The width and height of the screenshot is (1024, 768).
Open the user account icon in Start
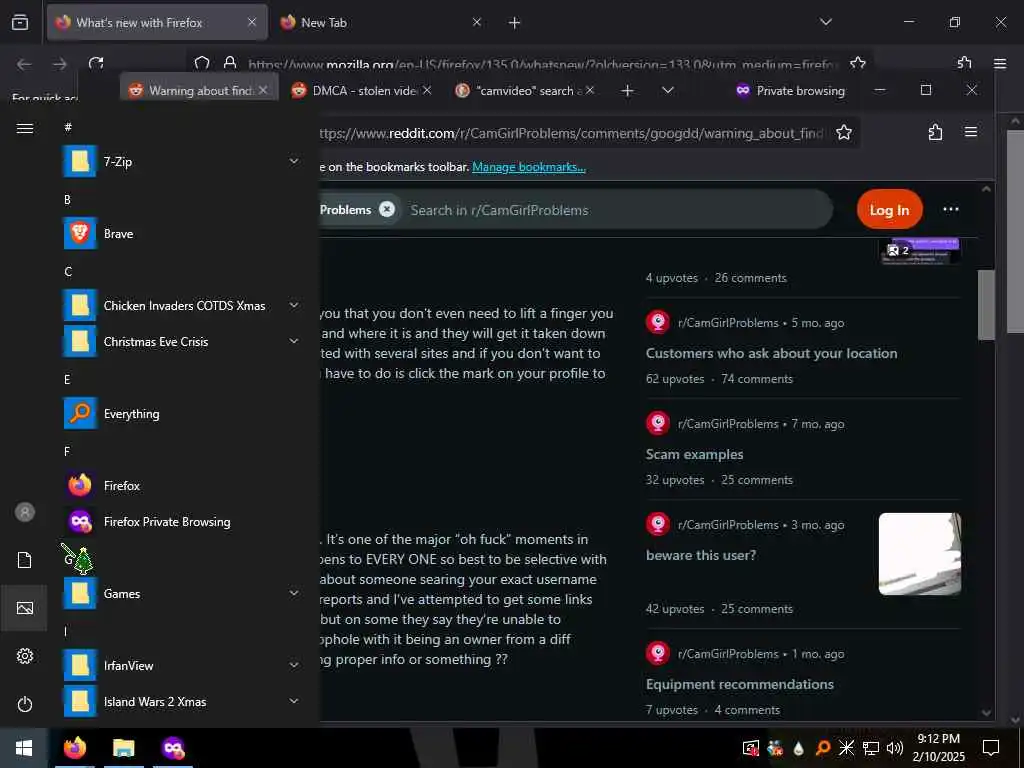[x=24, y=512]
